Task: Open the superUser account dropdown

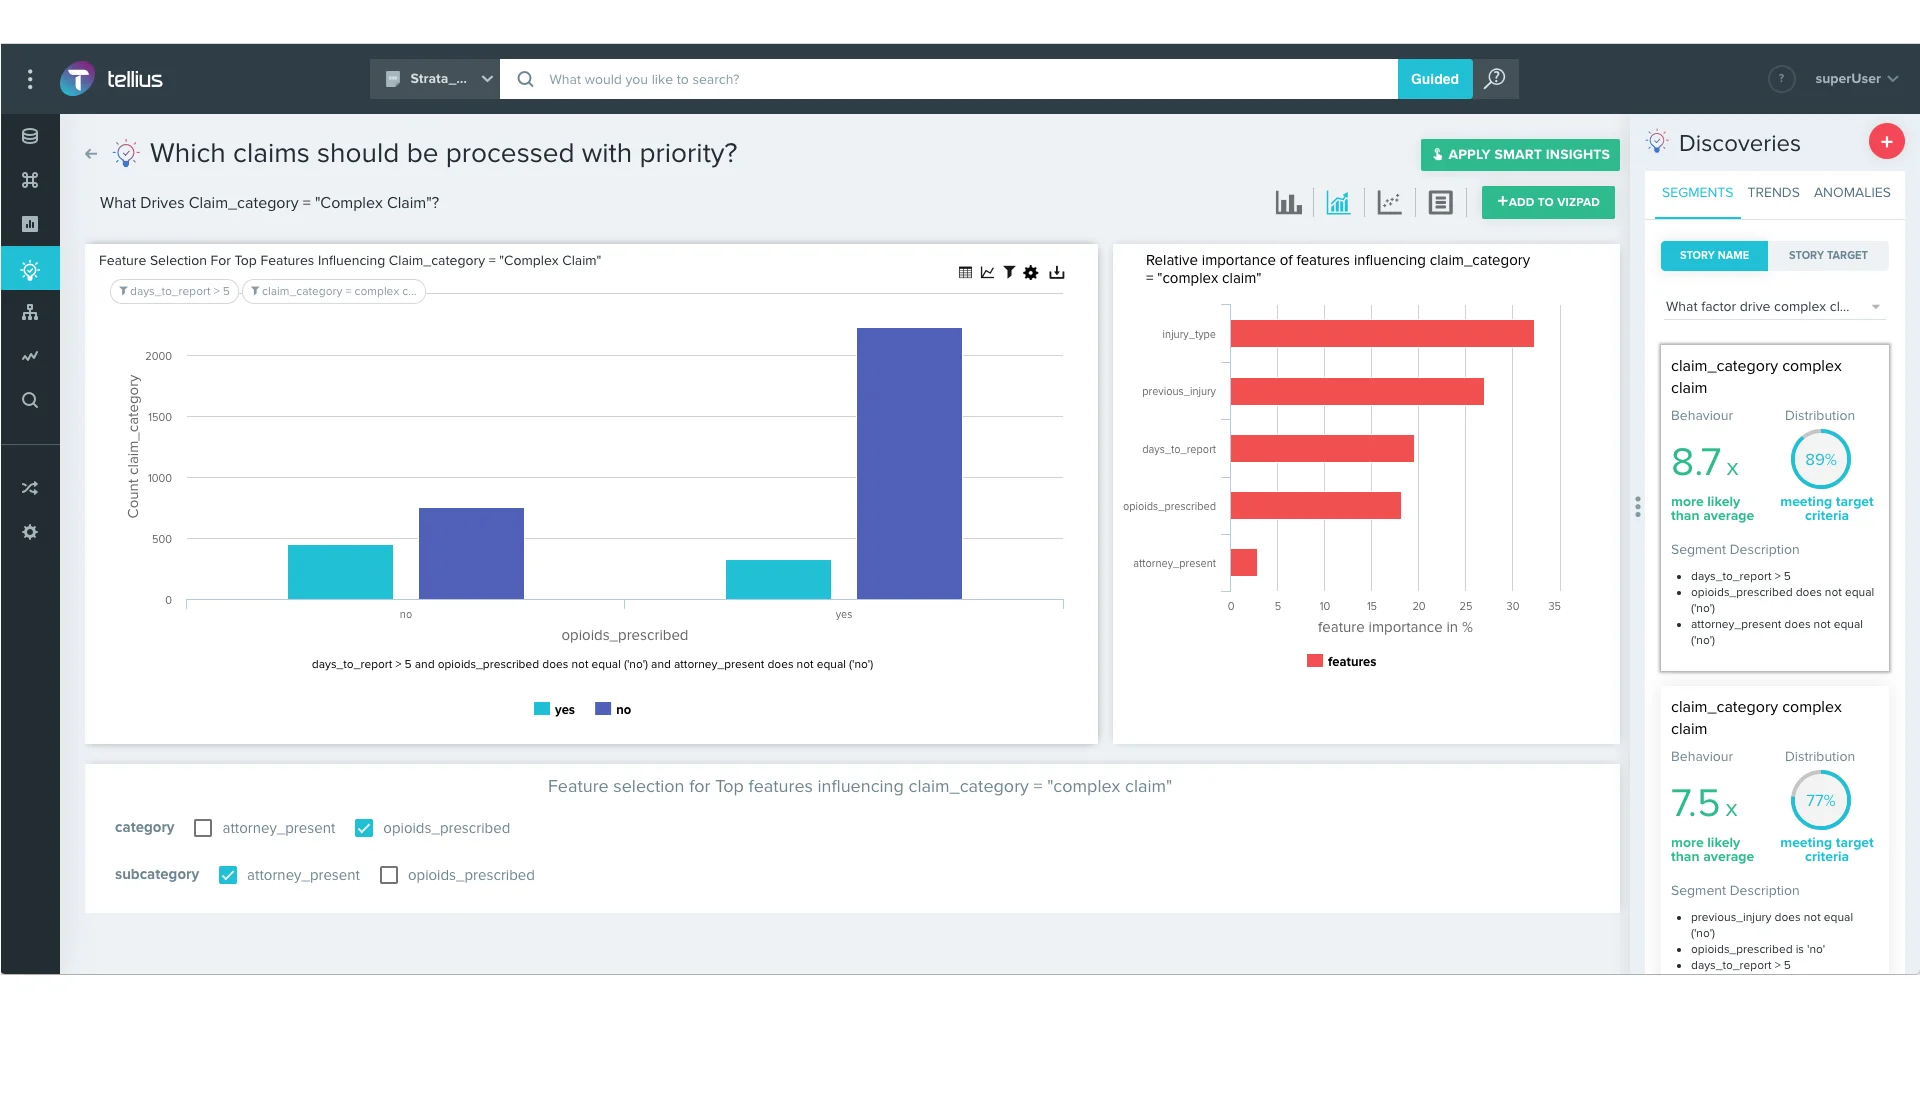Action: (1856, 79)
